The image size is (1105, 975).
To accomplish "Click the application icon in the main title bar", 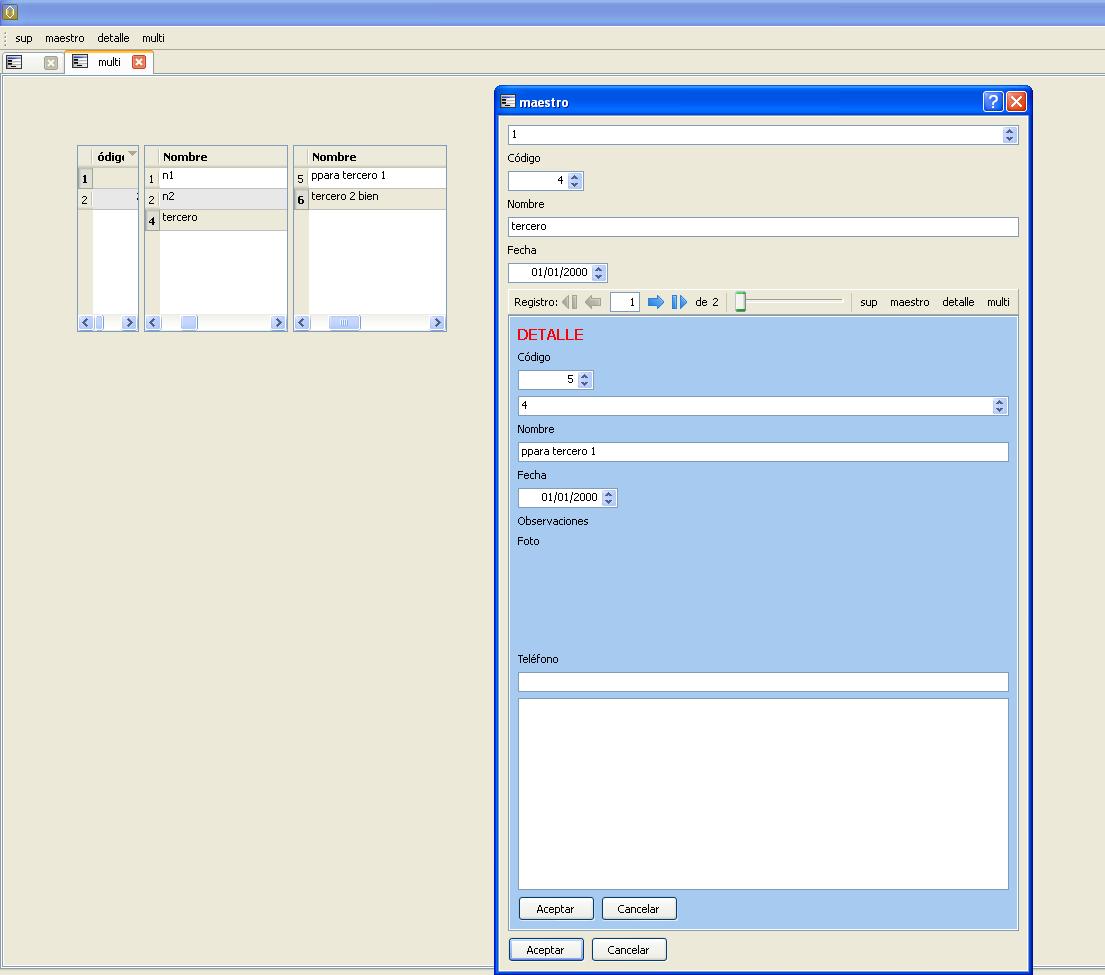I will [10, 11].
